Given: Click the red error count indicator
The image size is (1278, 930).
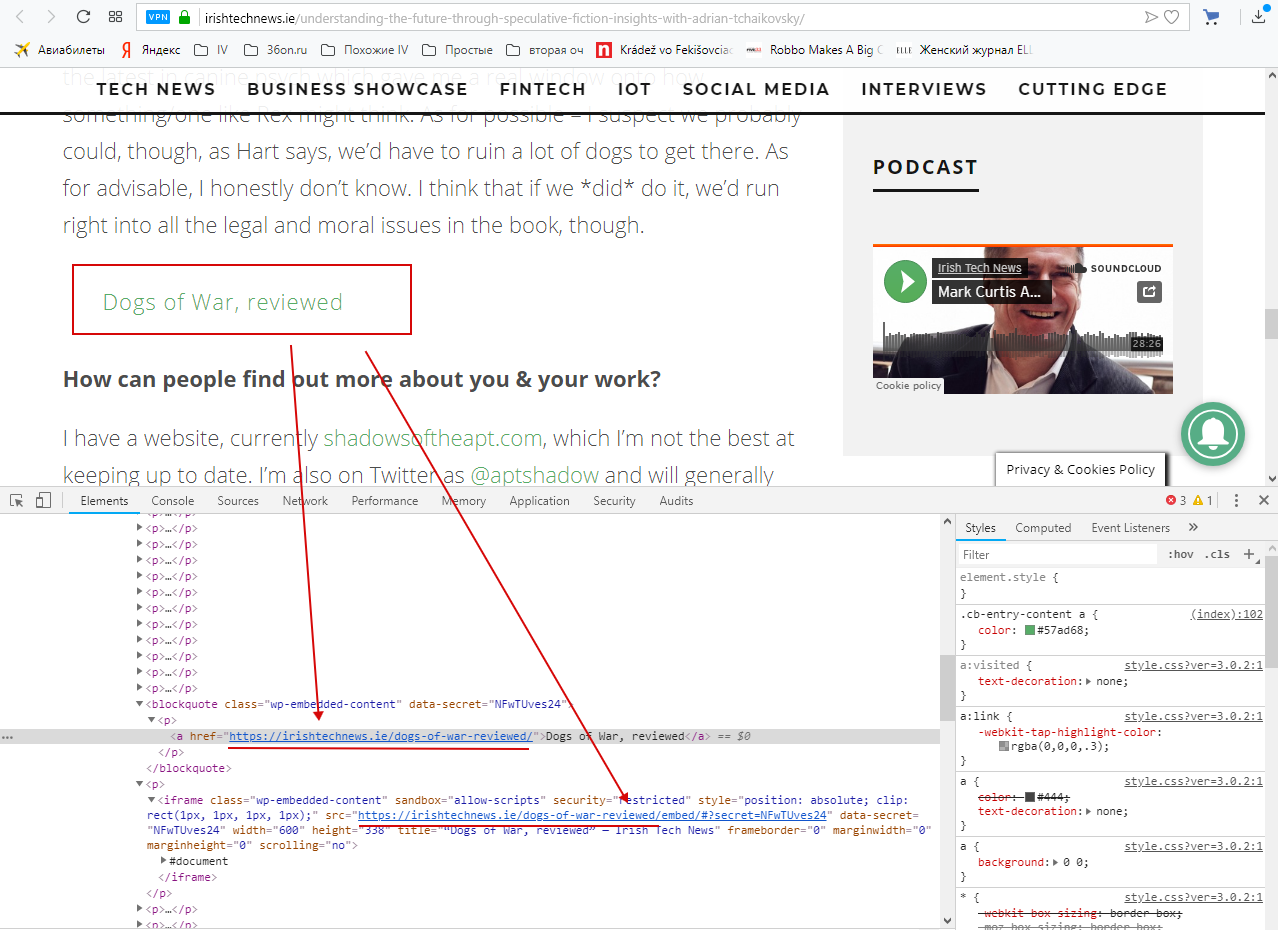Looking at the screenshot, I should click(x=1175, y=501).
